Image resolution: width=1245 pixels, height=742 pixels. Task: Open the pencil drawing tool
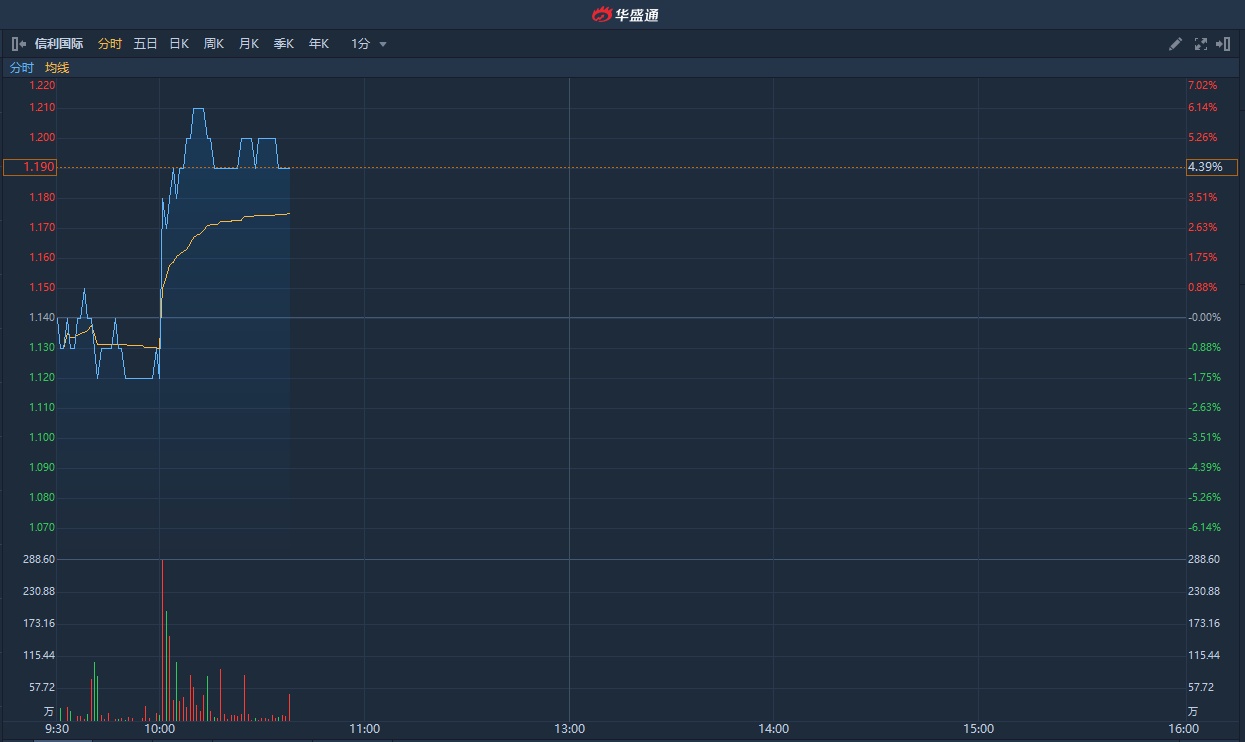point(1175,44)
